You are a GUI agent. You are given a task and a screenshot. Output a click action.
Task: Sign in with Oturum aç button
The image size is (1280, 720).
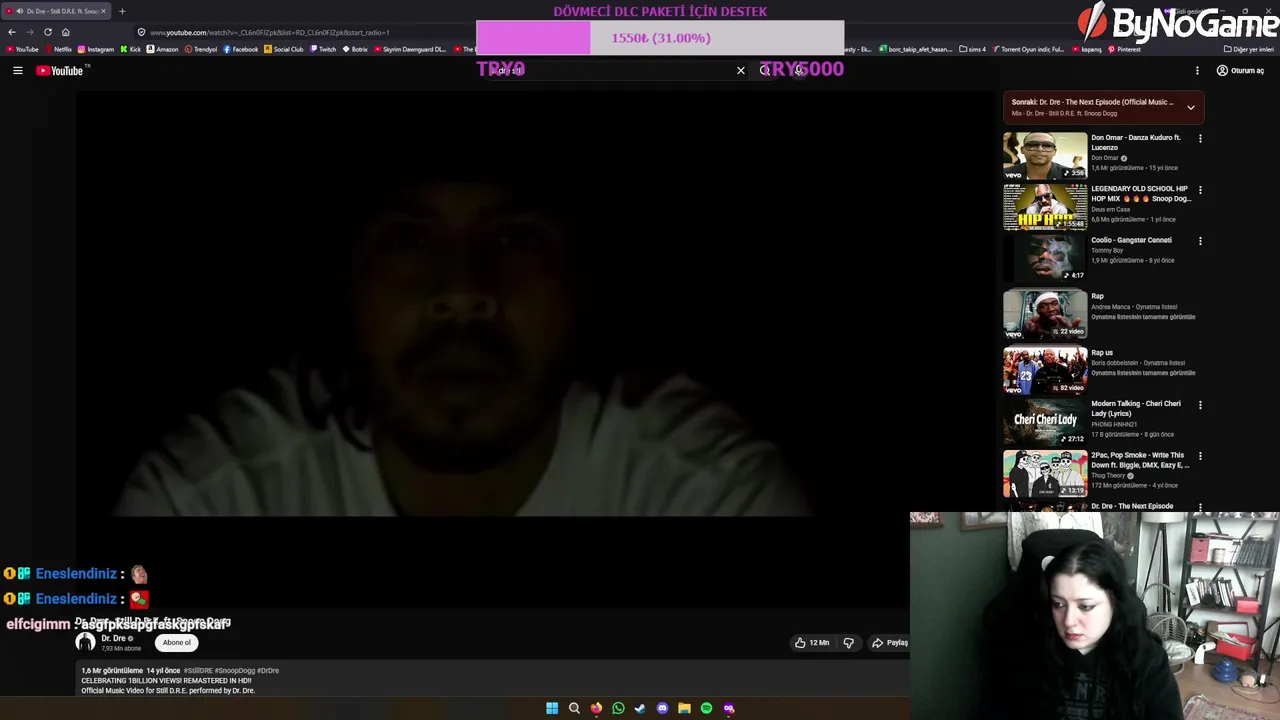coord(1240,71)
